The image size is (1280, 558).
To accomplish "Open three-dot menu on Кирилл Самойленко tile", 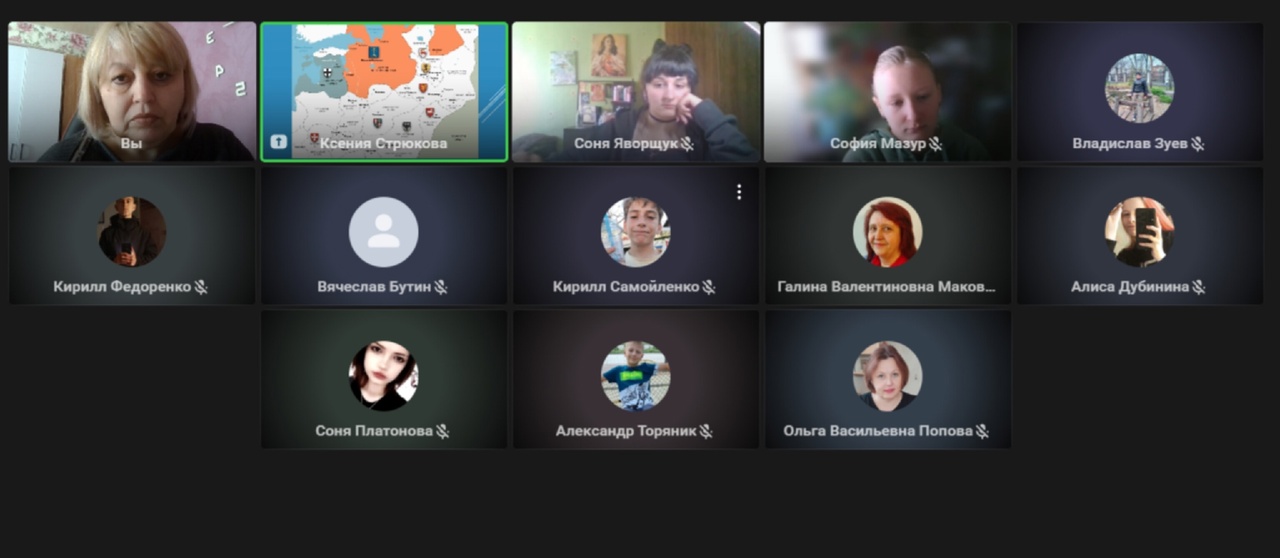I will point(739,192).
